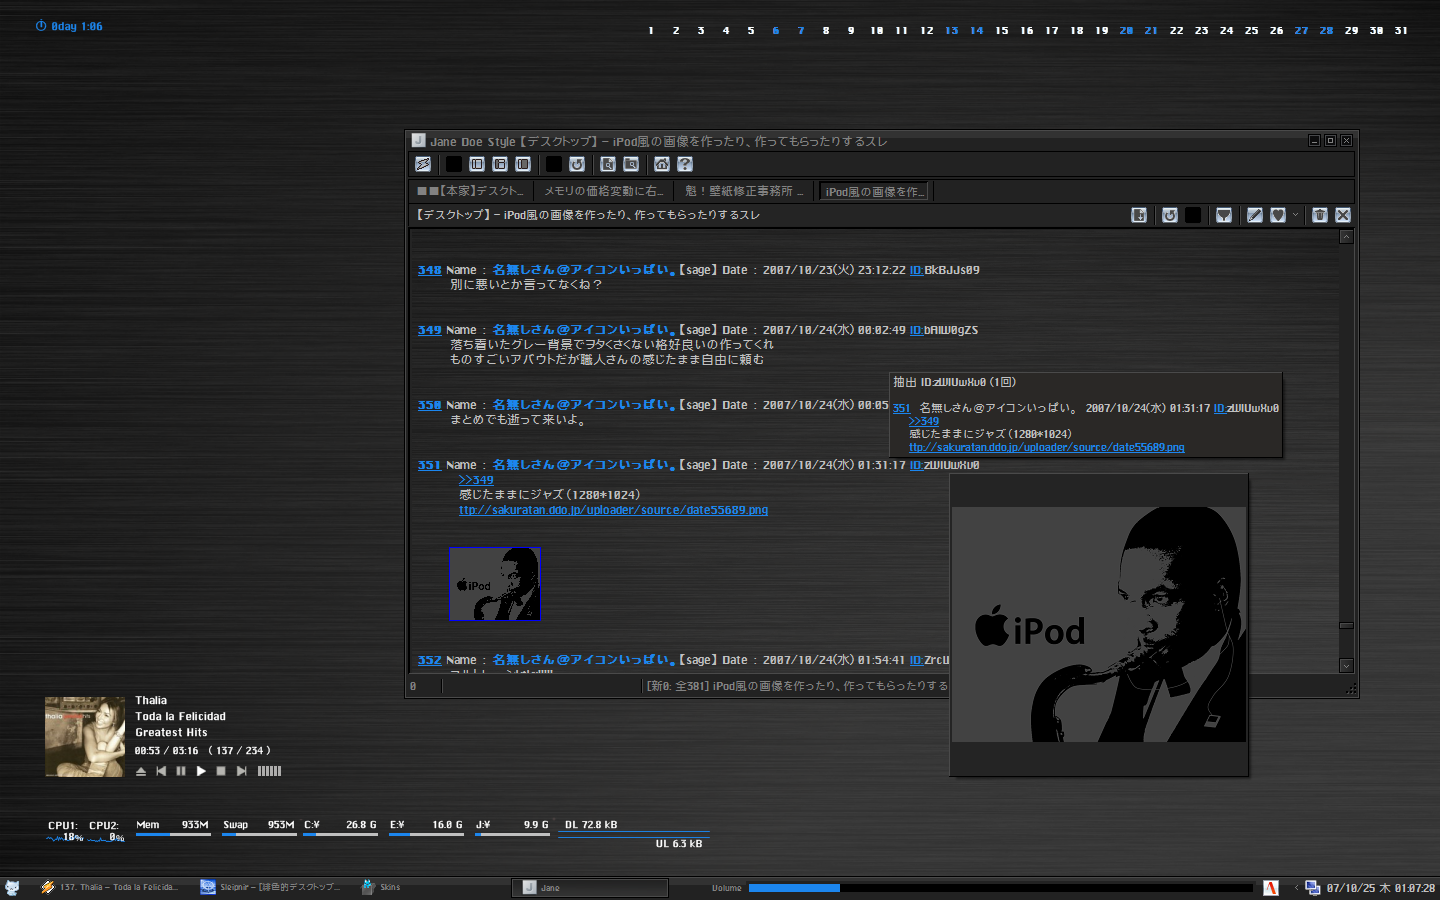
Task: Click the home icon in Jane toolbar
Action: point(662,164)
